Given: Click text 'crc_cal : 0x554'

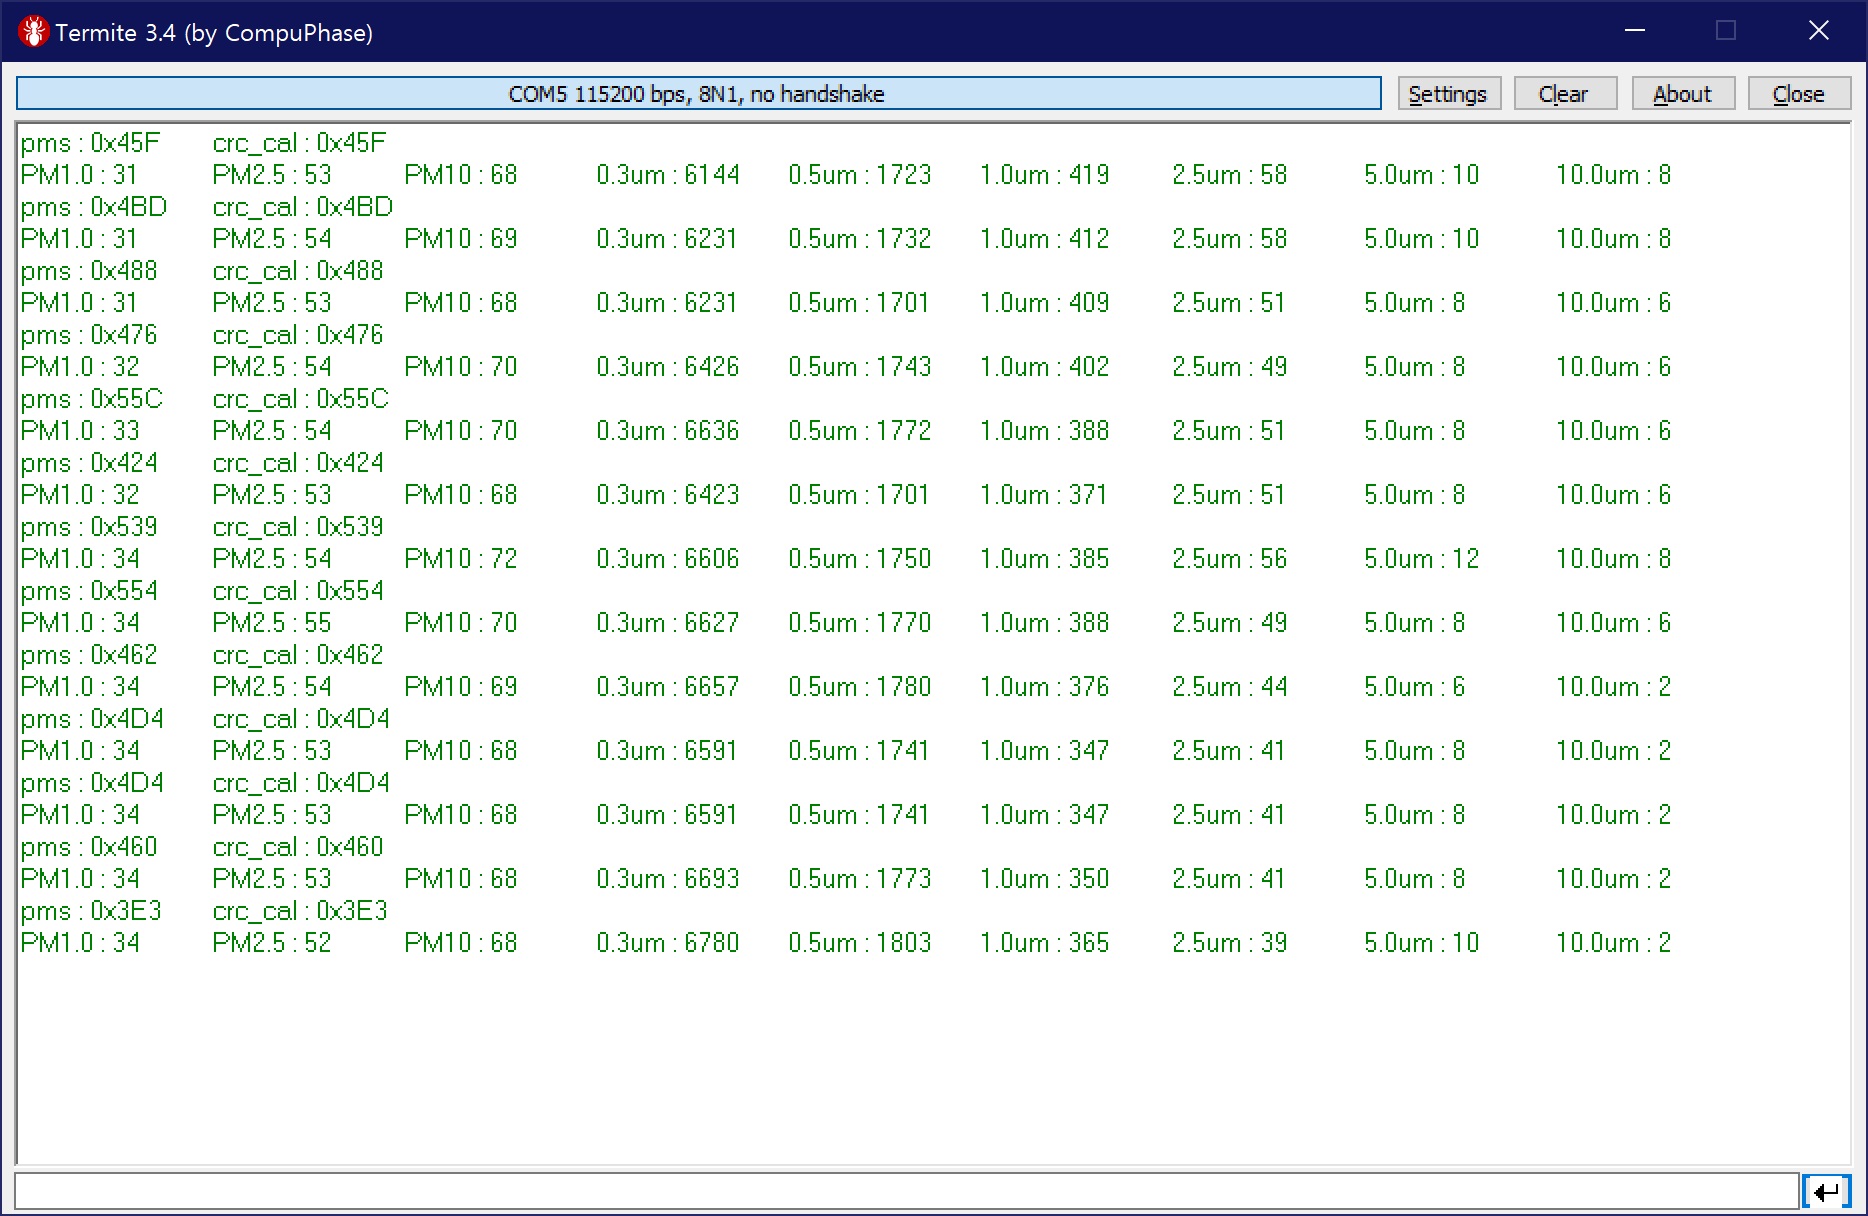Looking at the screenshot, I should click(298, 591).
